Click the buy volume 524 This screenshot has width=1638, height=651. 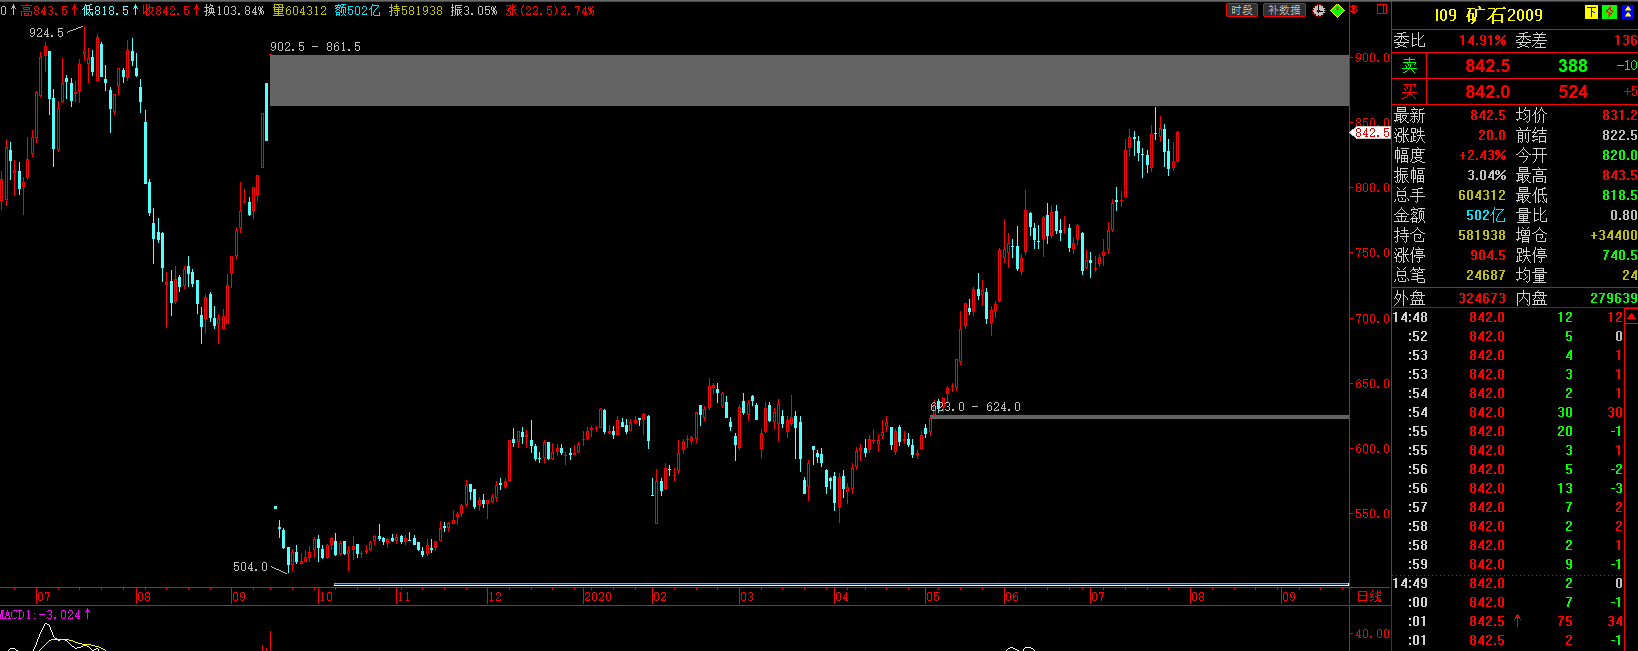coord(1573,92)
